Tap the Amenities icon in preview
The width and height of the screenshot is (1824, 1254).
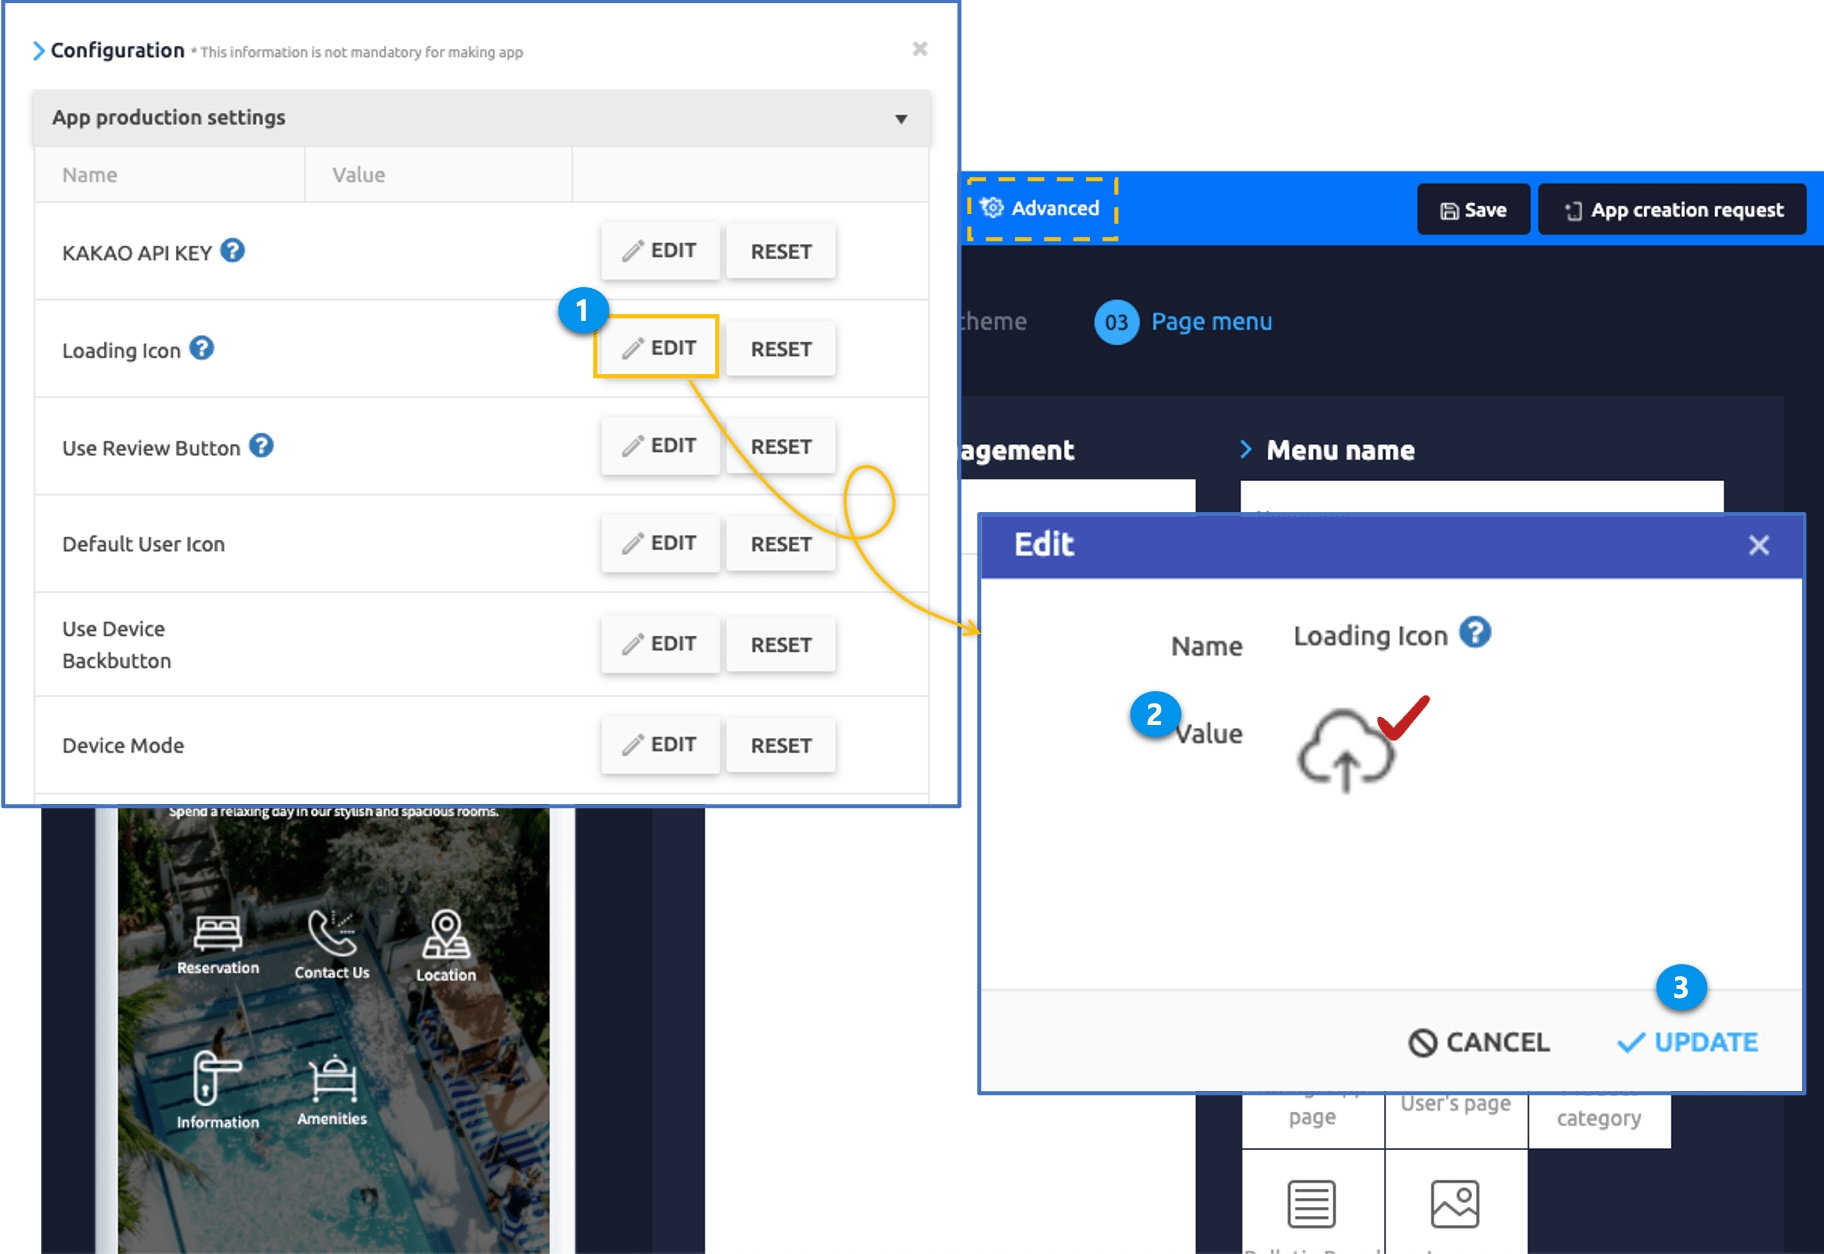point(332,1080)
